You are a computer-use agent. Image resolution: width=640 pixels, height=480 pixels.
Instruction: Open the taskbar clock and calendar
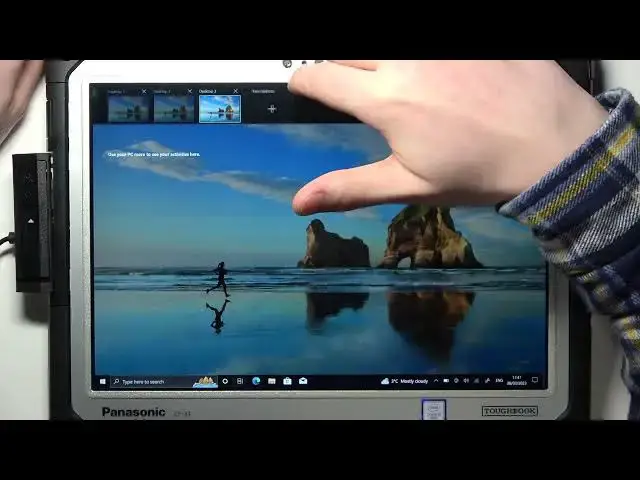[517, 381]
